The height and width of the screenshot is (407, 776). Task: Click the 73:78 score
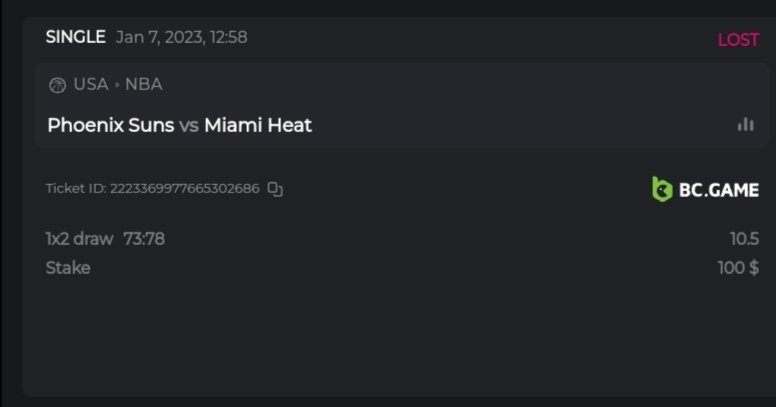coord(144,239)
